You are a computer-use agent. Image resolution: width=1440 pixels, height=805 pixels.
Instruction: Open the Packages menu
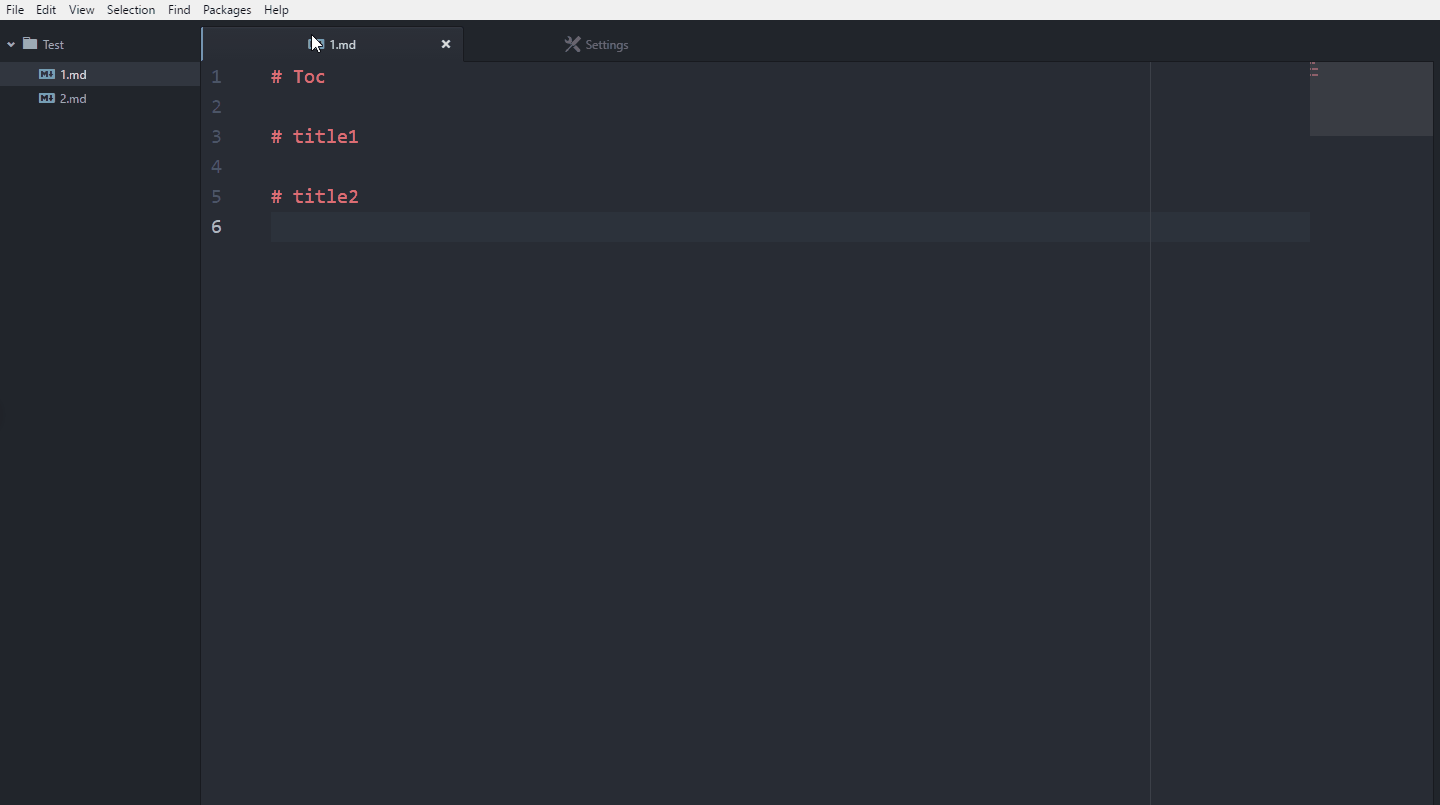(x=227, y=10)
